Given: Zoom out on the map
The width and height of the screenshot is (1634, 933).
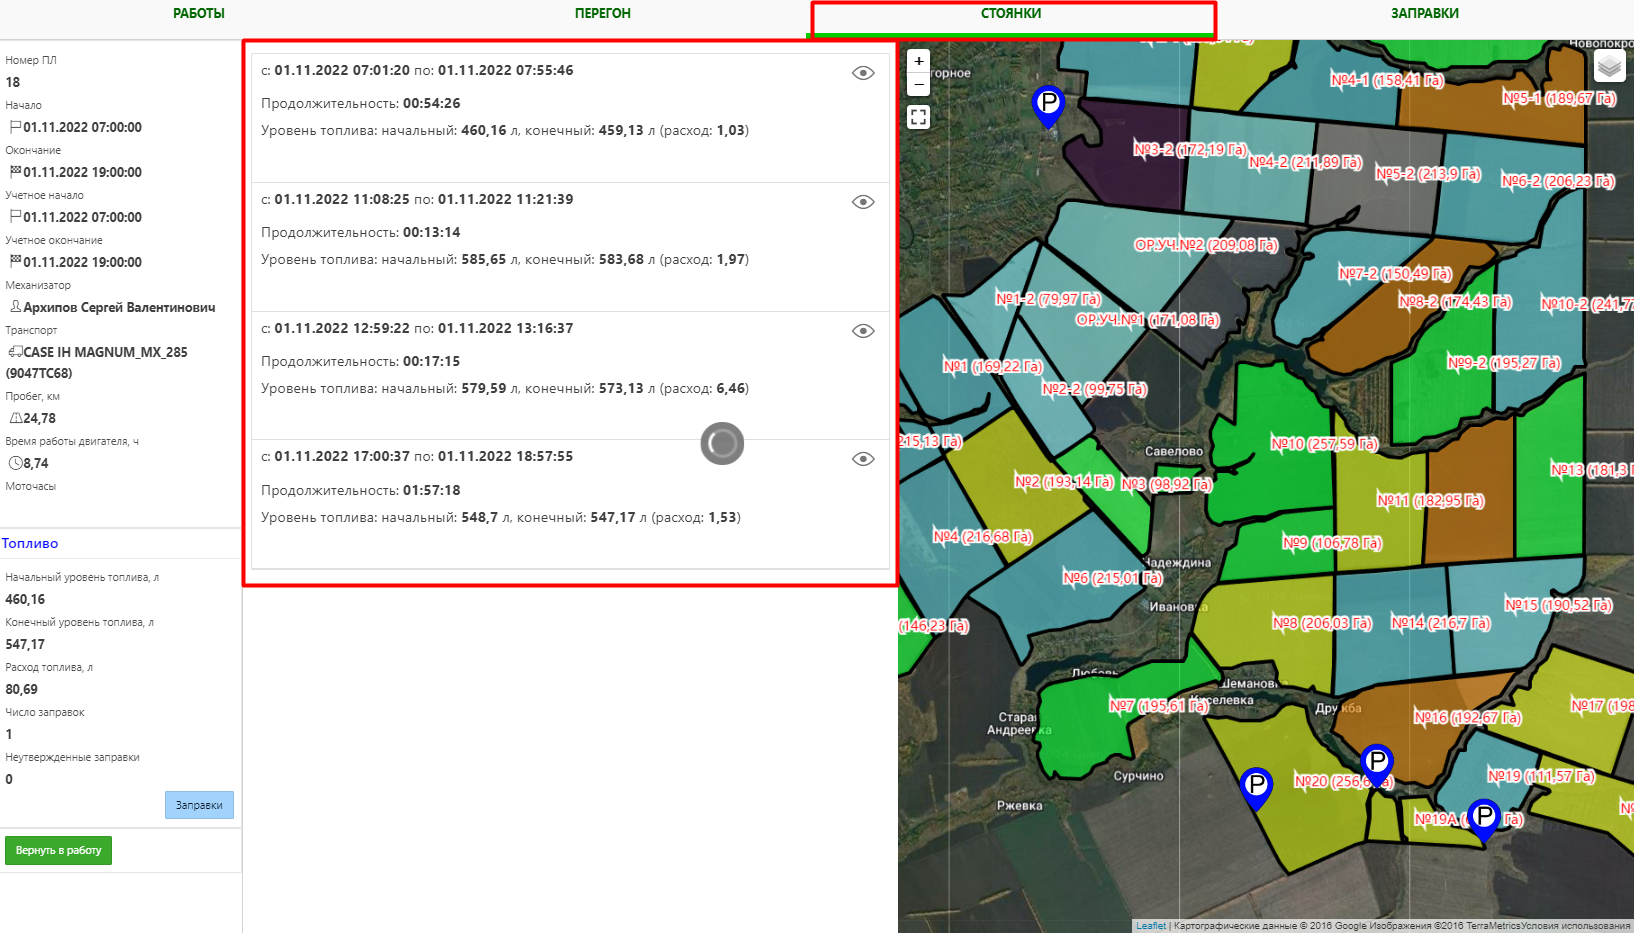Looking at the screenshot, I should (918, 85).
